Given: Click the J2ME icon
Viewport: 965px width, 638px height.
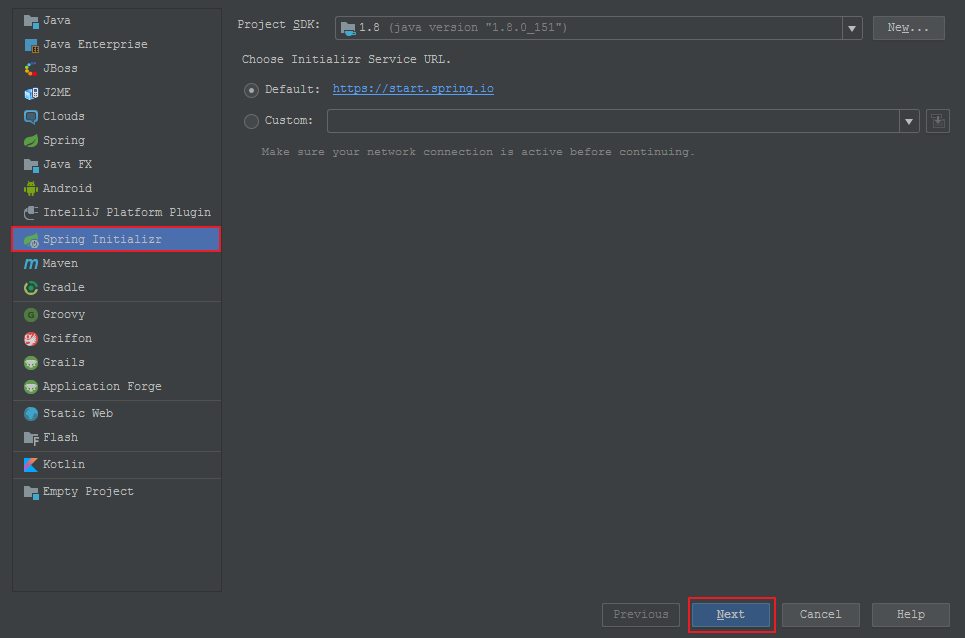Looking at the screenshot, I should click(x=31, y=93).
